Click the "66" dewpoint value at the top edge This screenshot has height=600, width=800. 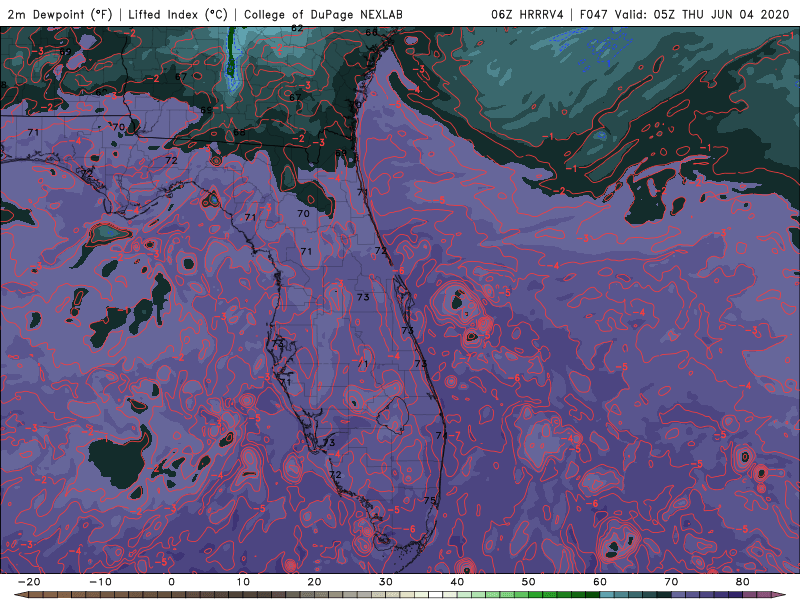click(x=371, y=32)
